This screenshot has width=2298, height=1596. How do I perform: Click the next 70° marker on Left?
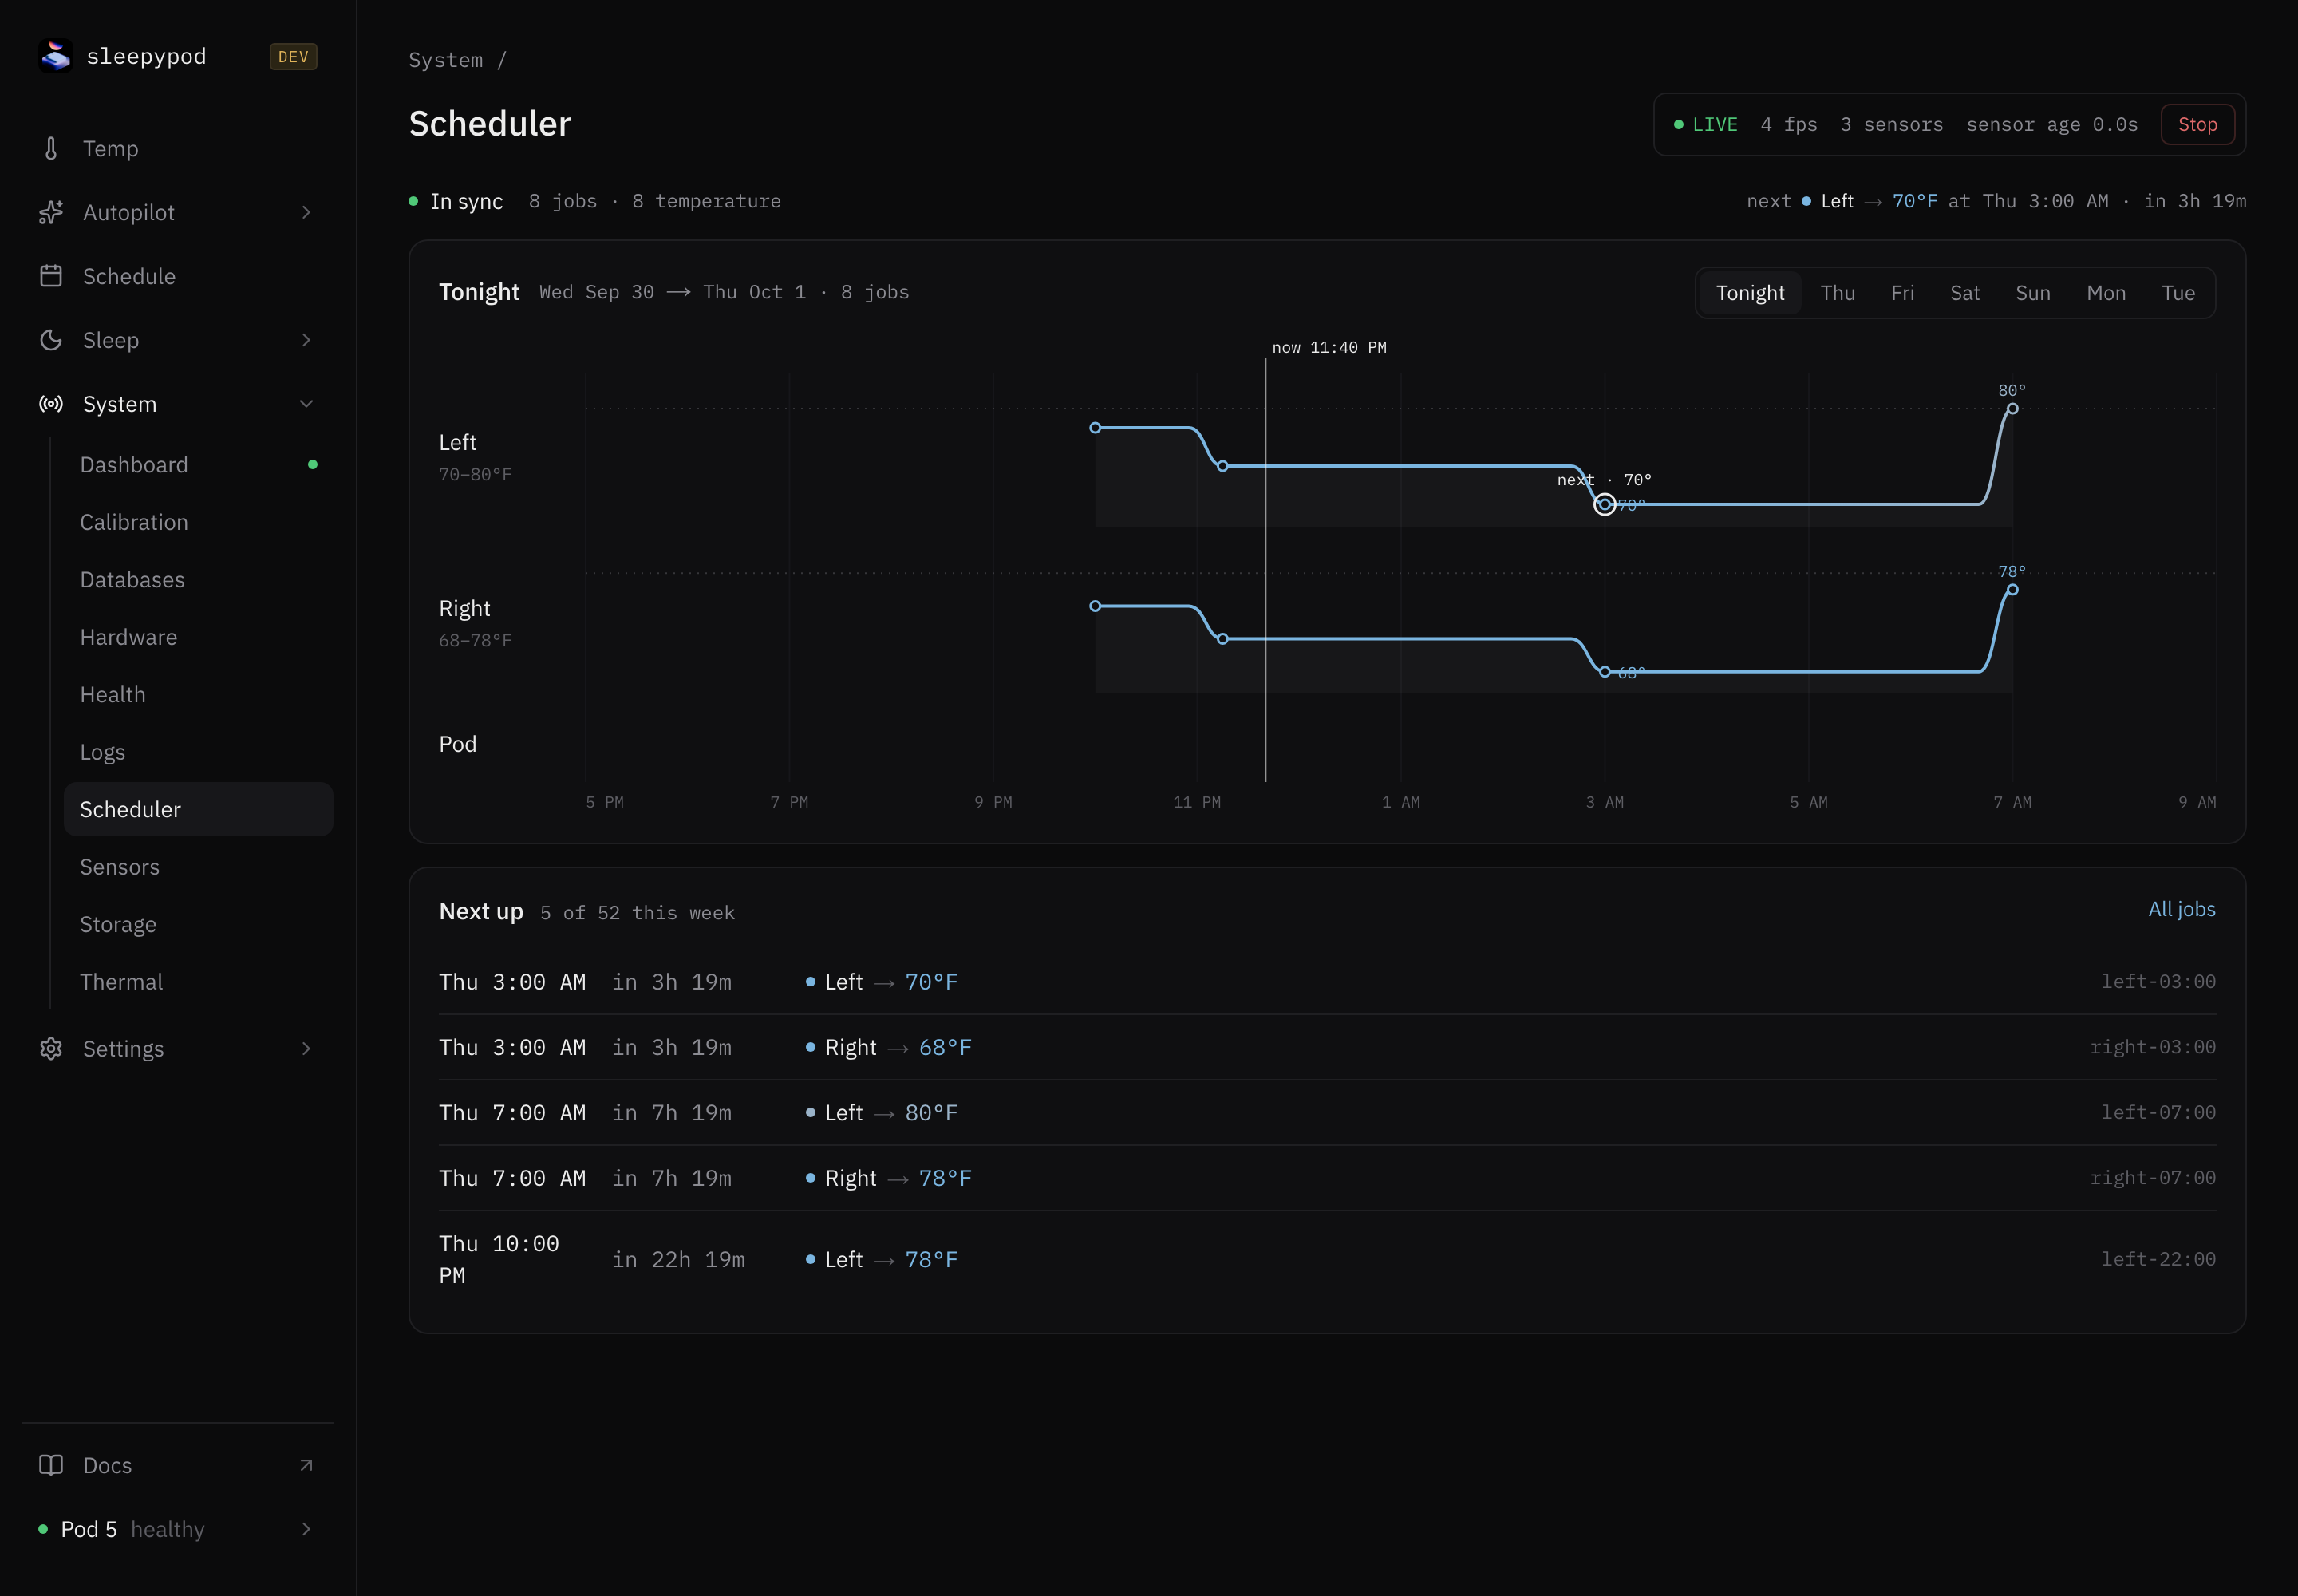1604,504
